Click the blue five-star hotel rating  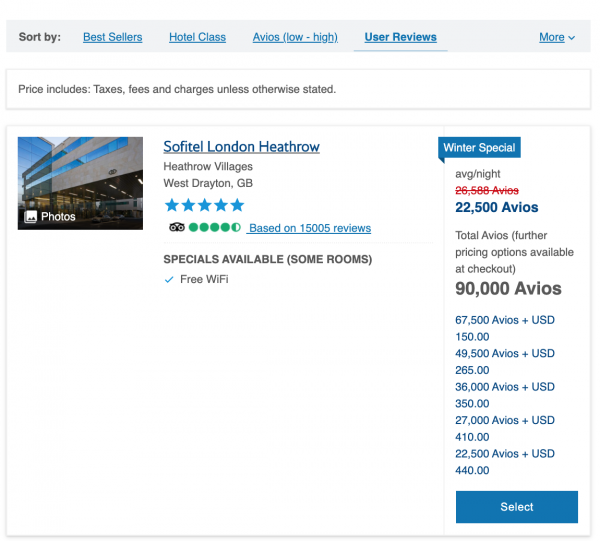(204, 205)
